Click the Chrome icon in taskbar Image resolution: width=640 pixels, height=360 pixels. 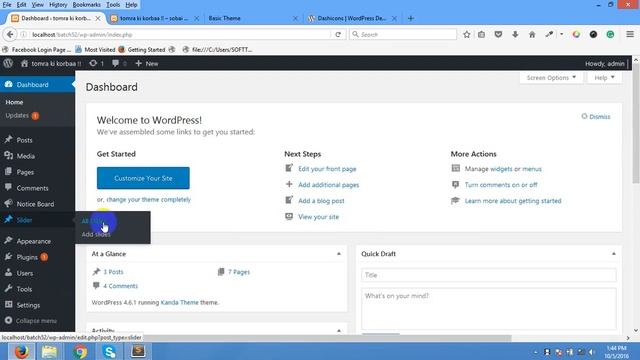pyautogui.click(x=80, y=351)
